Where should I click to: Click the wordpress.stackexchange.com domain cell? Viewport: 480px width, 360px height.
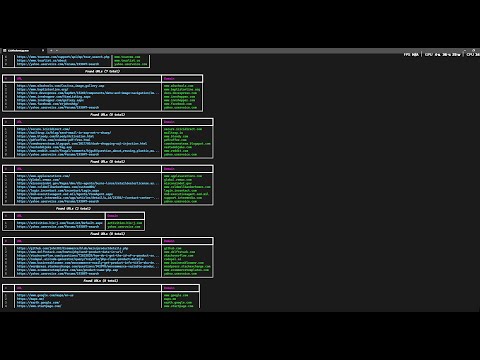tap(187, 266)
